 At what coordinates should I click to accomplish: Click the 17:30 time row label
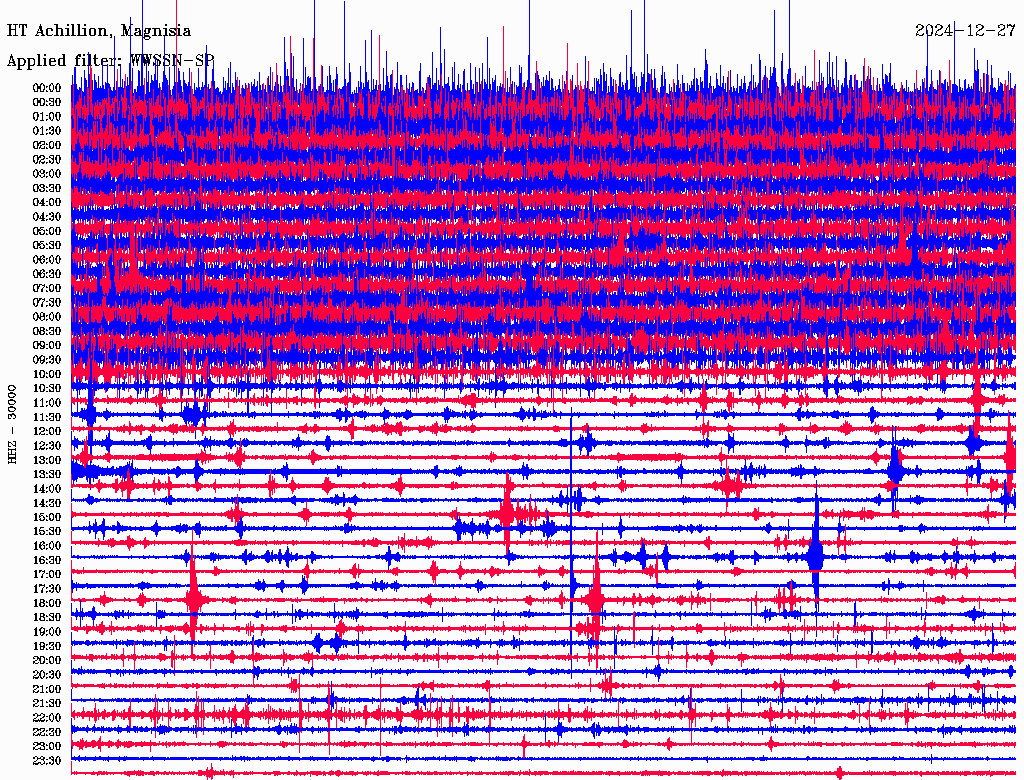[47, 589]
